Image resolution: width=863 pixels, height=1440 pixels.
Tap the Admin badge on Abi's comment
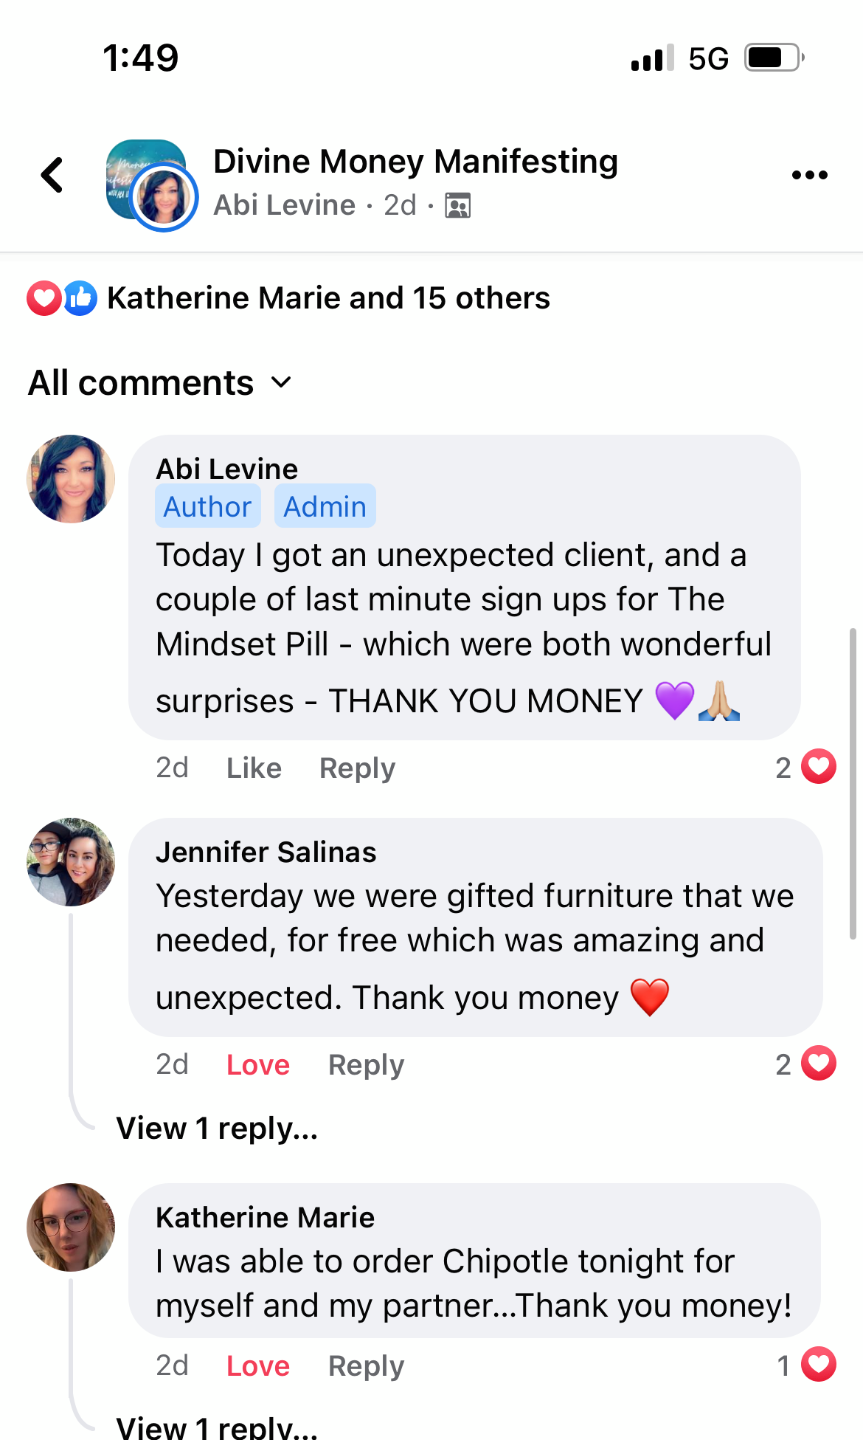pyautogui.click(x=324, y=507)
